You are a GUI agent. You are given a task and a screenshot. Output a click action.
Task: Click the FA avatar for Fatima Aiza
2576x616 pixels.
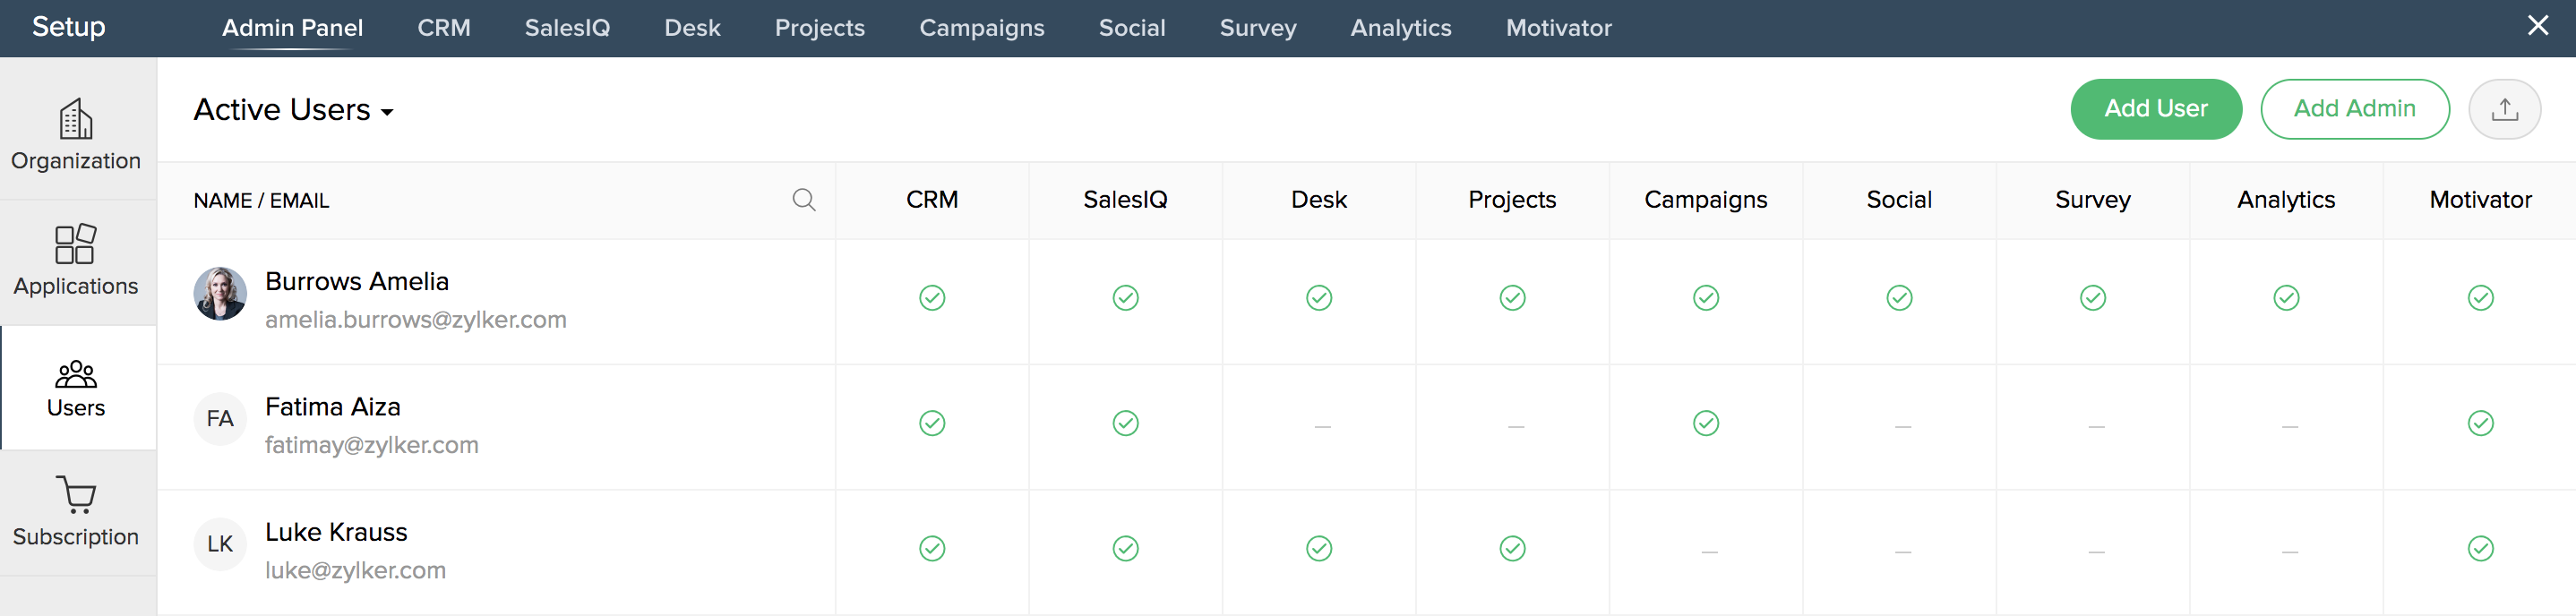coord(220,419)
